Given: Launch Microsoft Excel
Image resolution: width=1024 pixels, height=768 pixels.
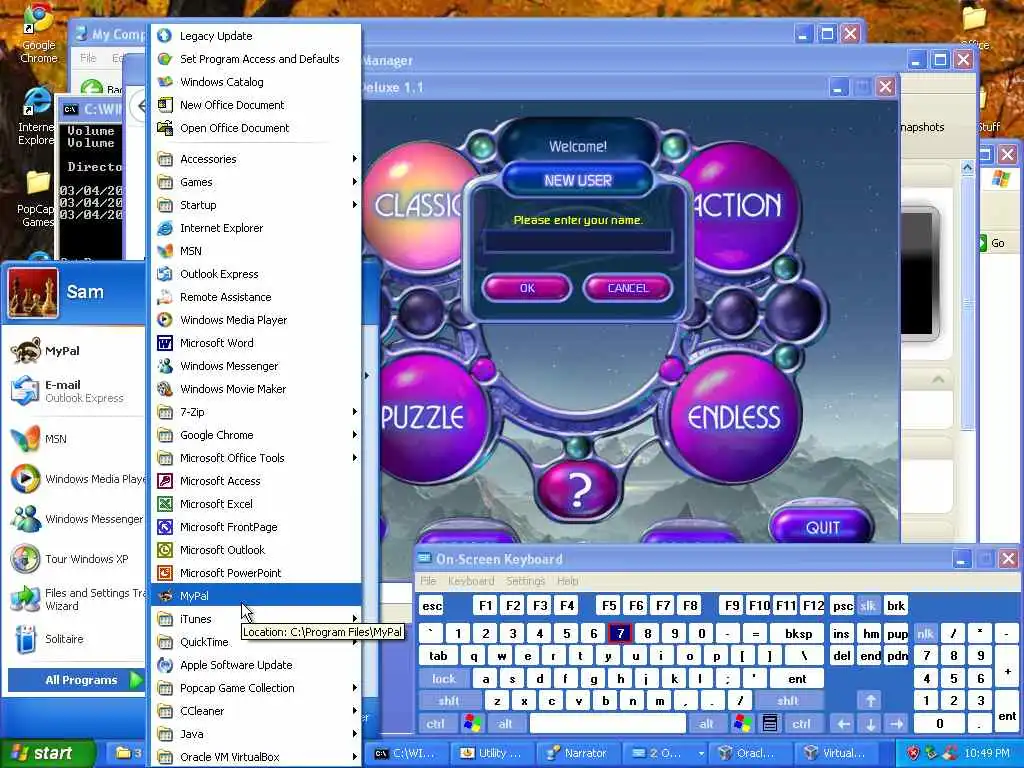Looking at the screenshot, I should [x=256, y=504].
